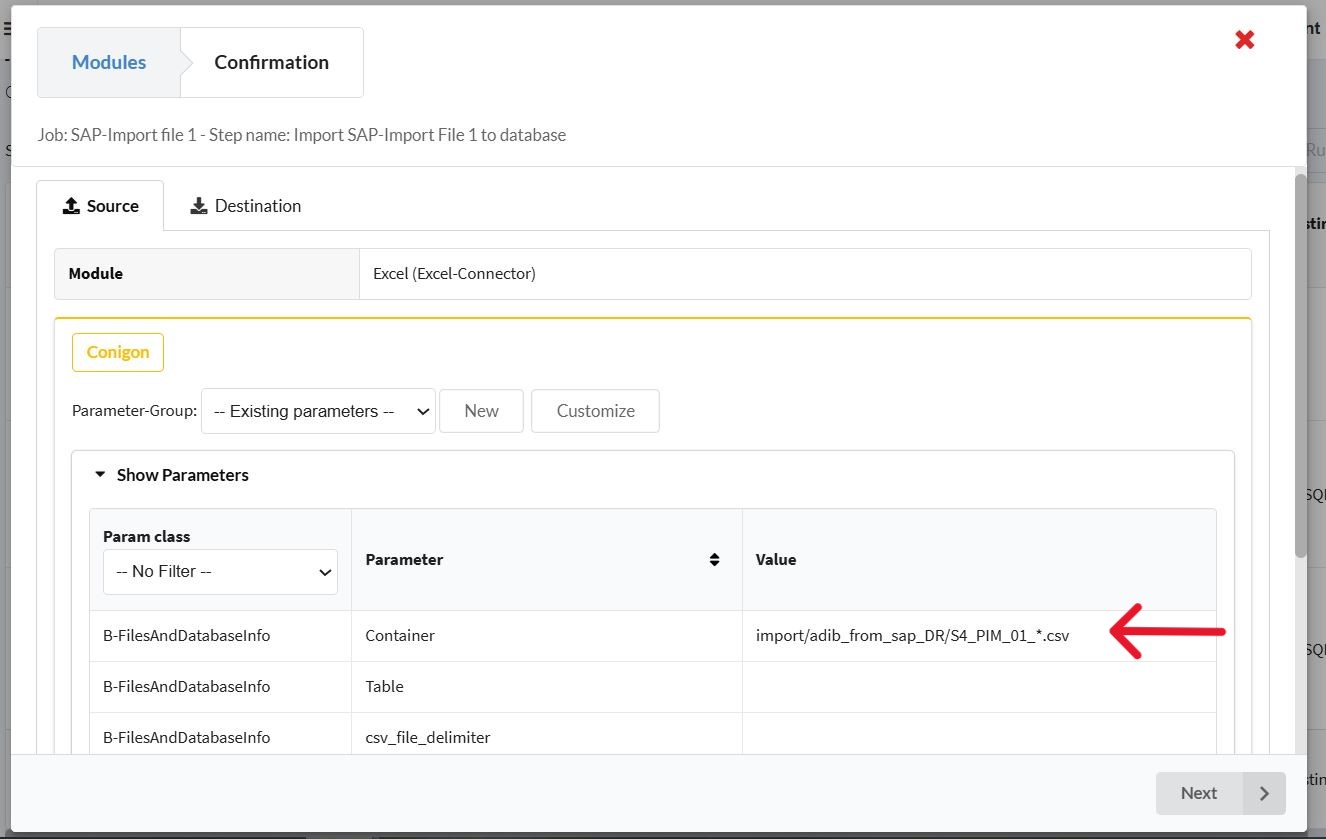The width and height of the screenshot is (1326, 839).
Task: Click the Next button
Action: tap(1199, 793)
